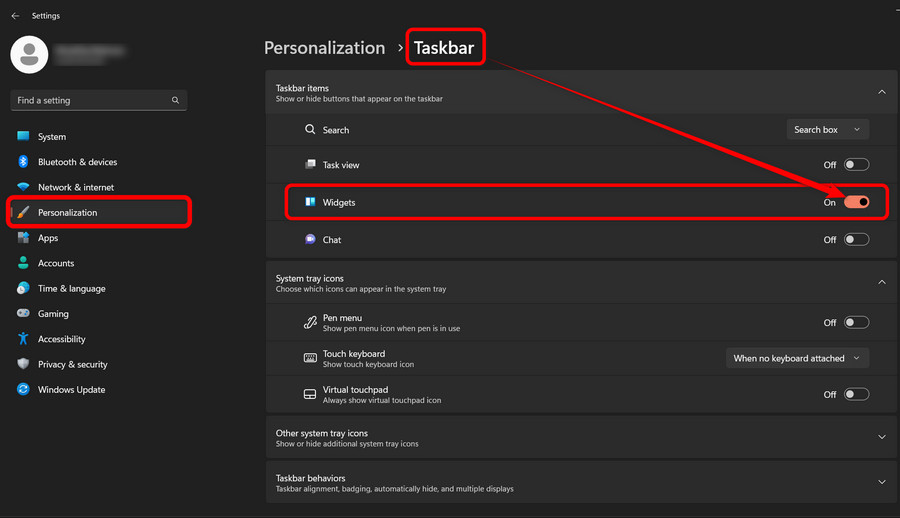Screen dimensions: 900x518
Task: Click the Virtual touchpad icon
Action: (x=310, y=395)
